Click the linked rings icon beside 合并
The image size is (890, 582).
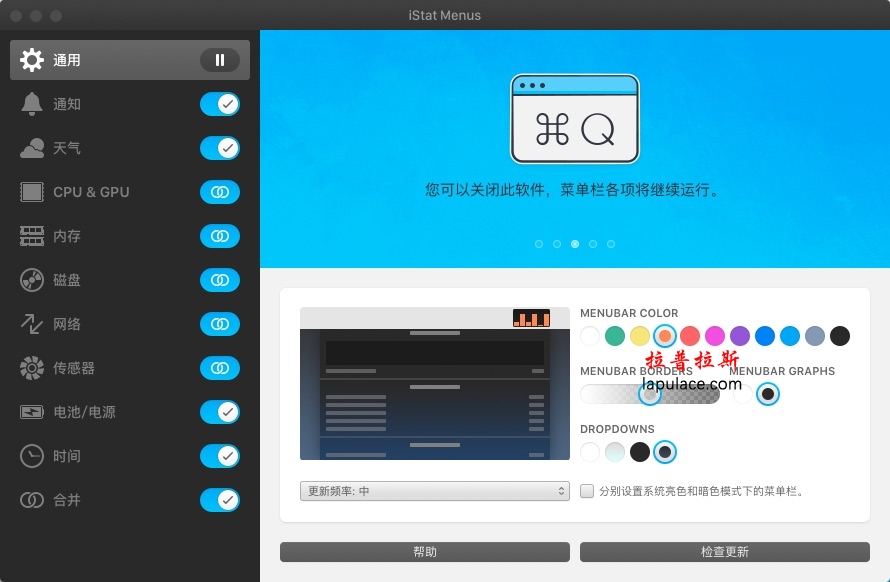click(x=32, y=500)
